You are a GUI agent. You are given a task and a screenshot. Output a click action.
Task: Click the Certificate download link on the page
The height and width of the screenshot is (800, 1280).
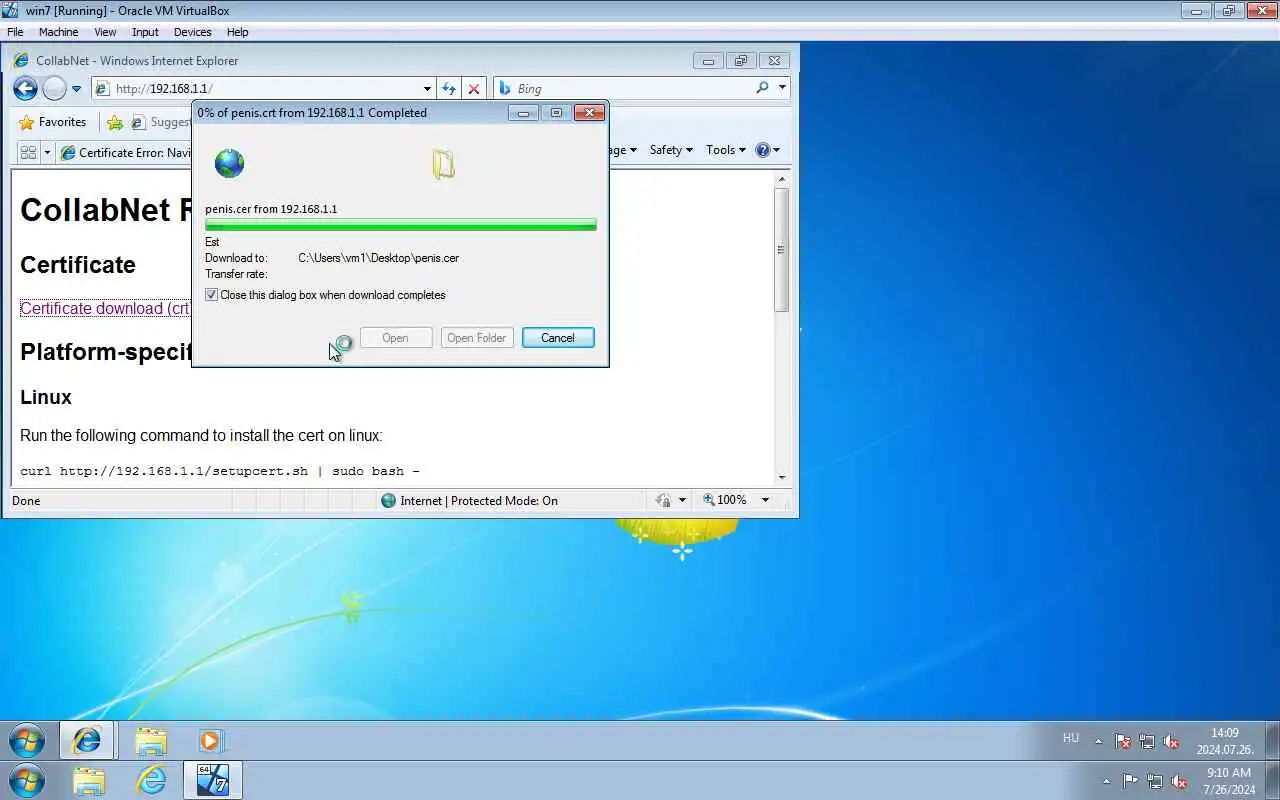tap(105, 308)
